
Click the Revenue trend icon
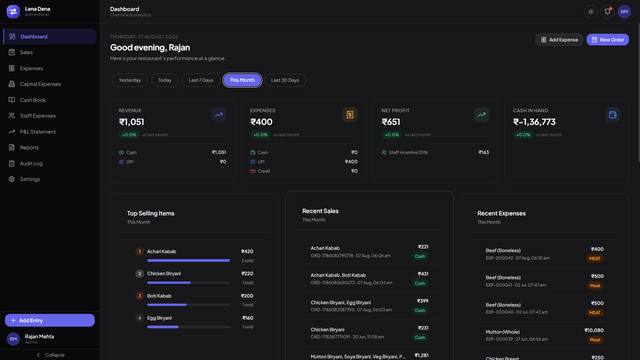(x=219, y=115)
